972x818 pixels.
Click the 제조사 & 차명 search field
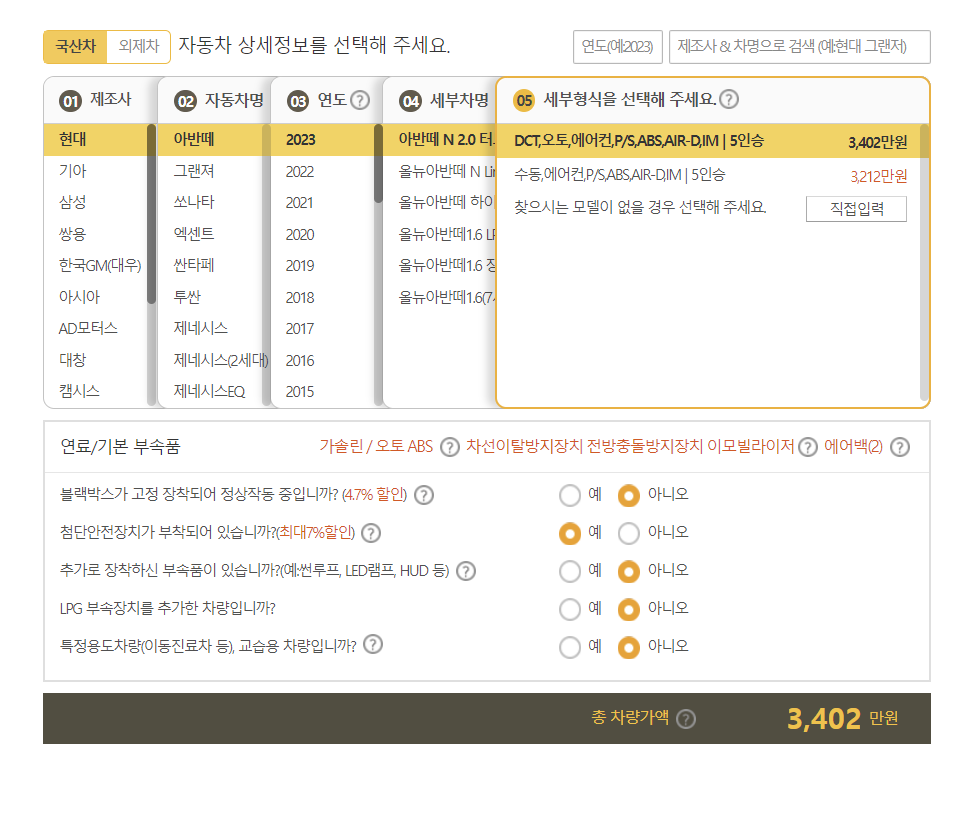800,46
